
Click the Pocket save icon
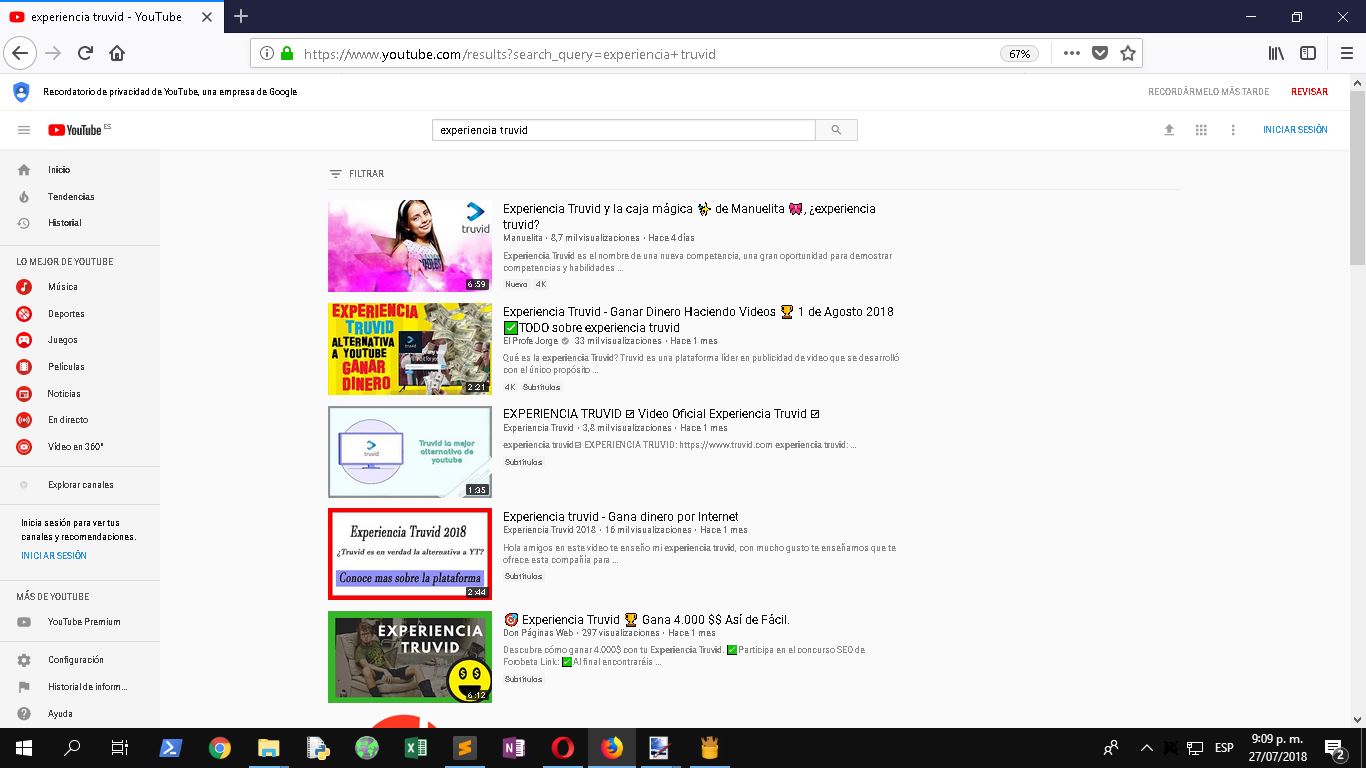pos(1100,54)
